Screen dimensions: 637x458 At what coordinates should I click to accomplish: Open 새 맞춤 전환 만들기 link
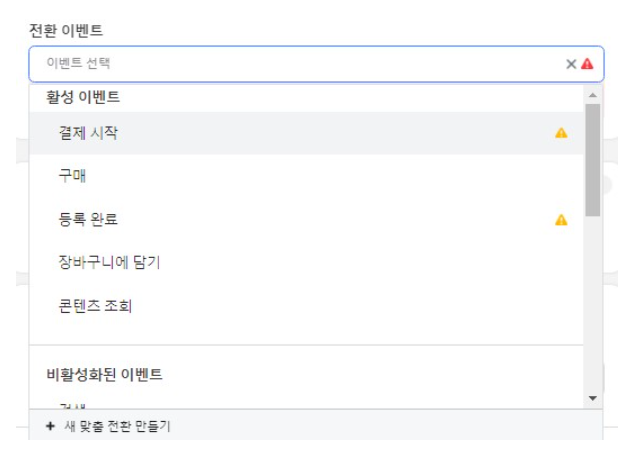(x=117, y=426)
